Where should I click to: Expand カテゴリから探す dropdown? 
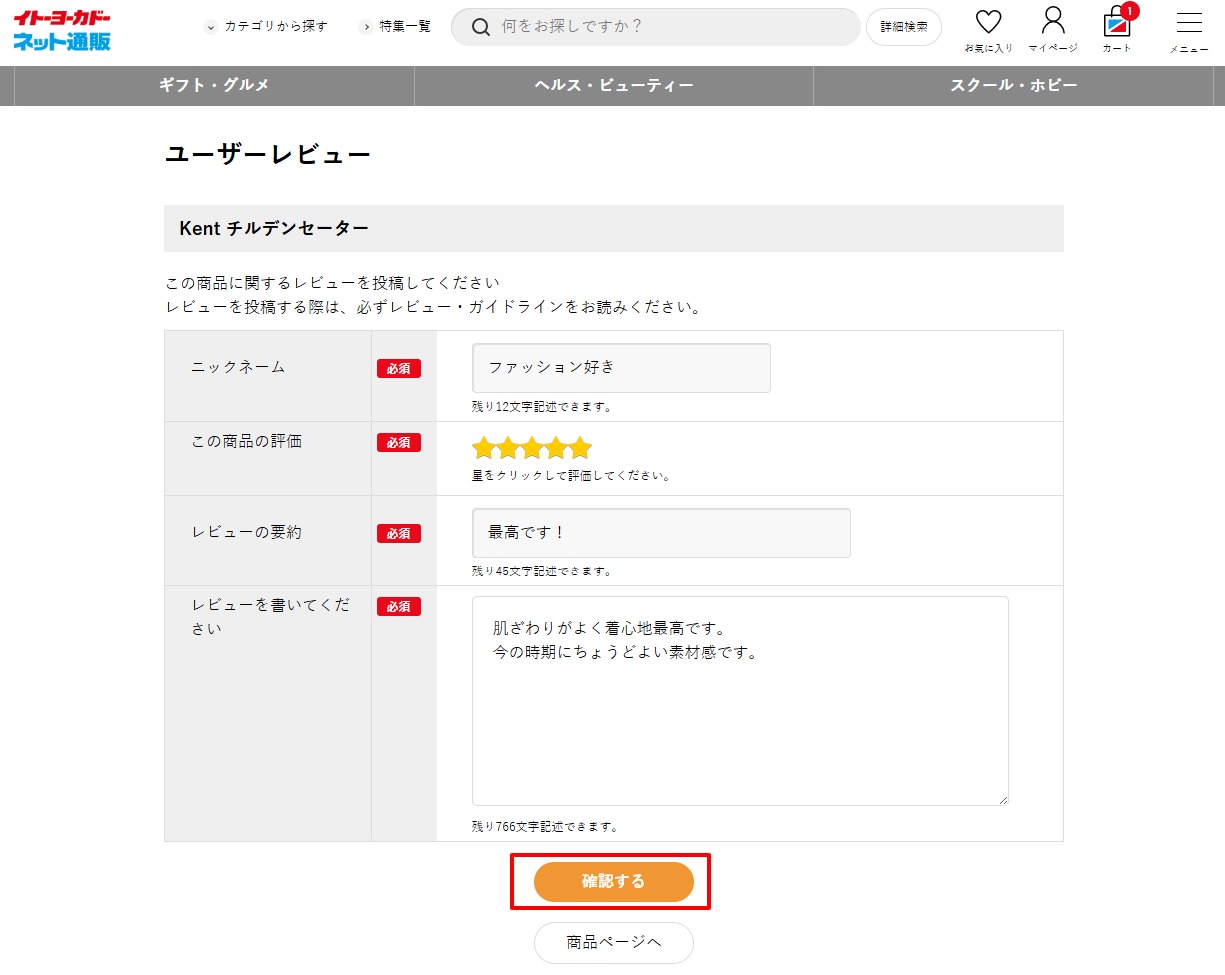(x=266, y=27)
